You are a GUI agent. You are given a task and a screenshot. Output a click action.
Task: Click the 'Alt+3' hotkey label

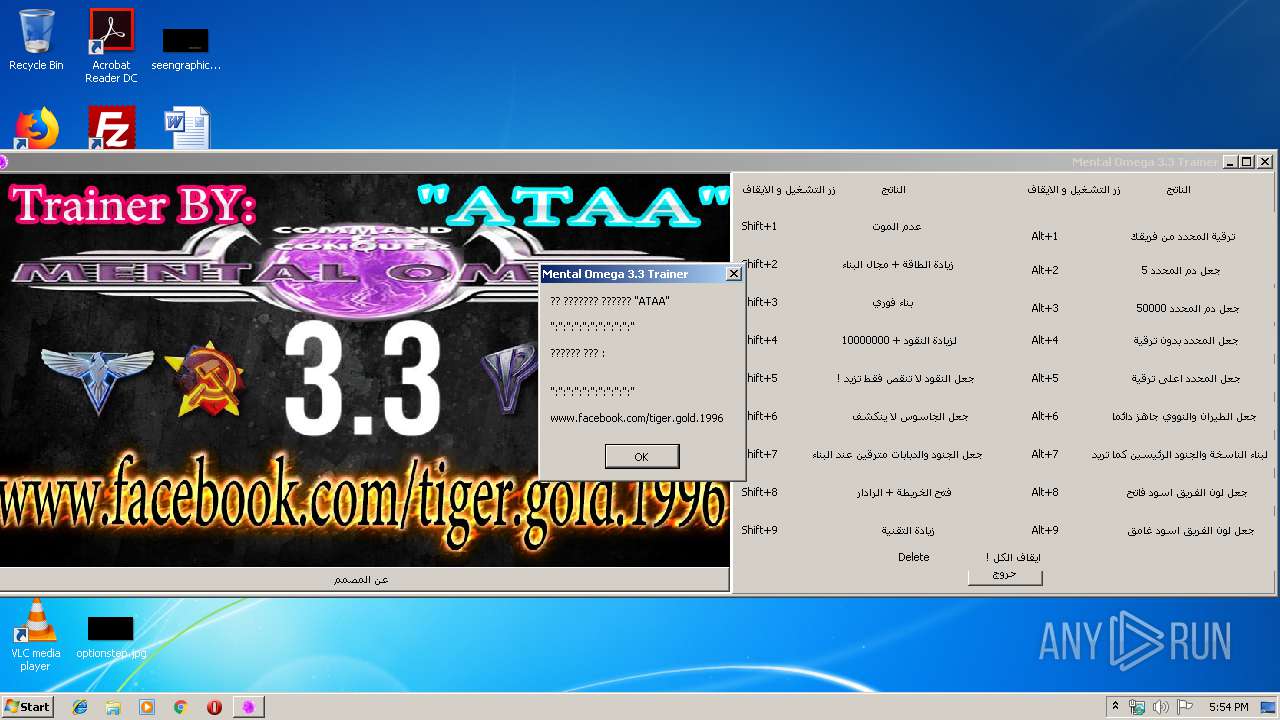pos(1045,308)
